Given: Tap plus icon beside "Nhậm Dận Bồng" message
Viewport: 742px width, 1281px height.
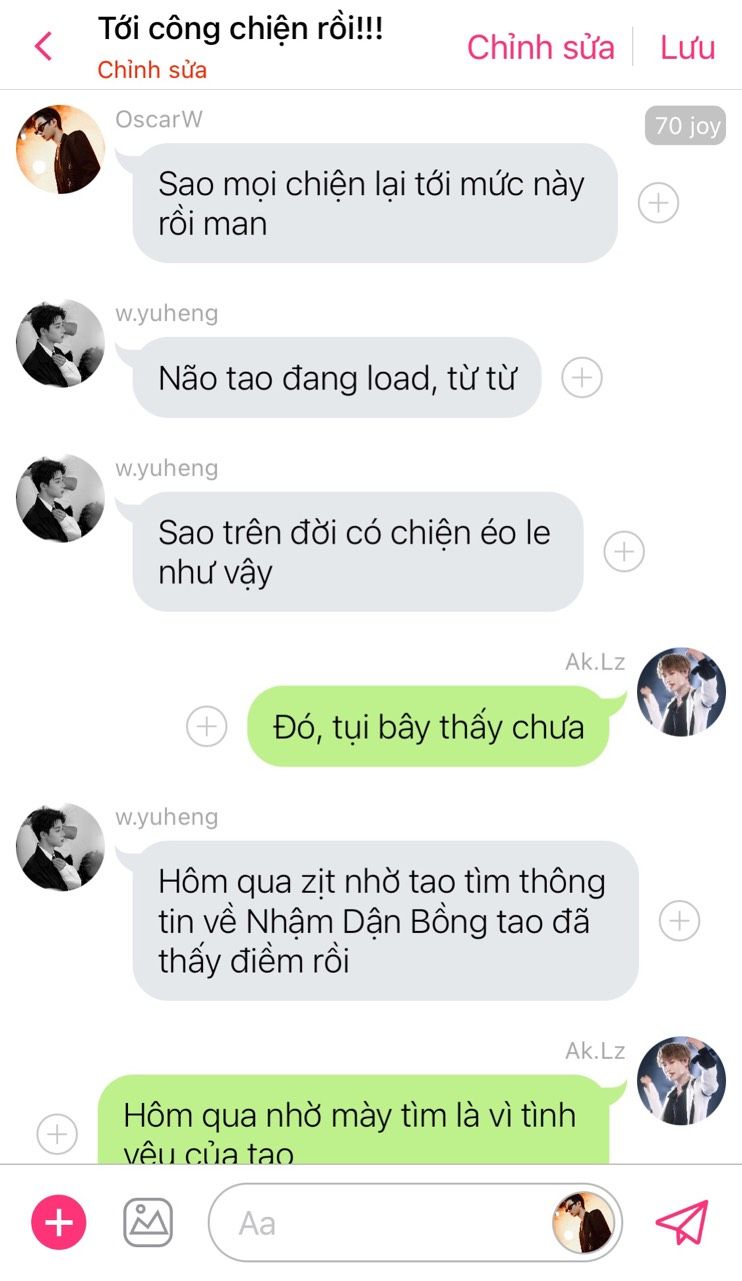Looking at the screenshot, I should point(680,920).
